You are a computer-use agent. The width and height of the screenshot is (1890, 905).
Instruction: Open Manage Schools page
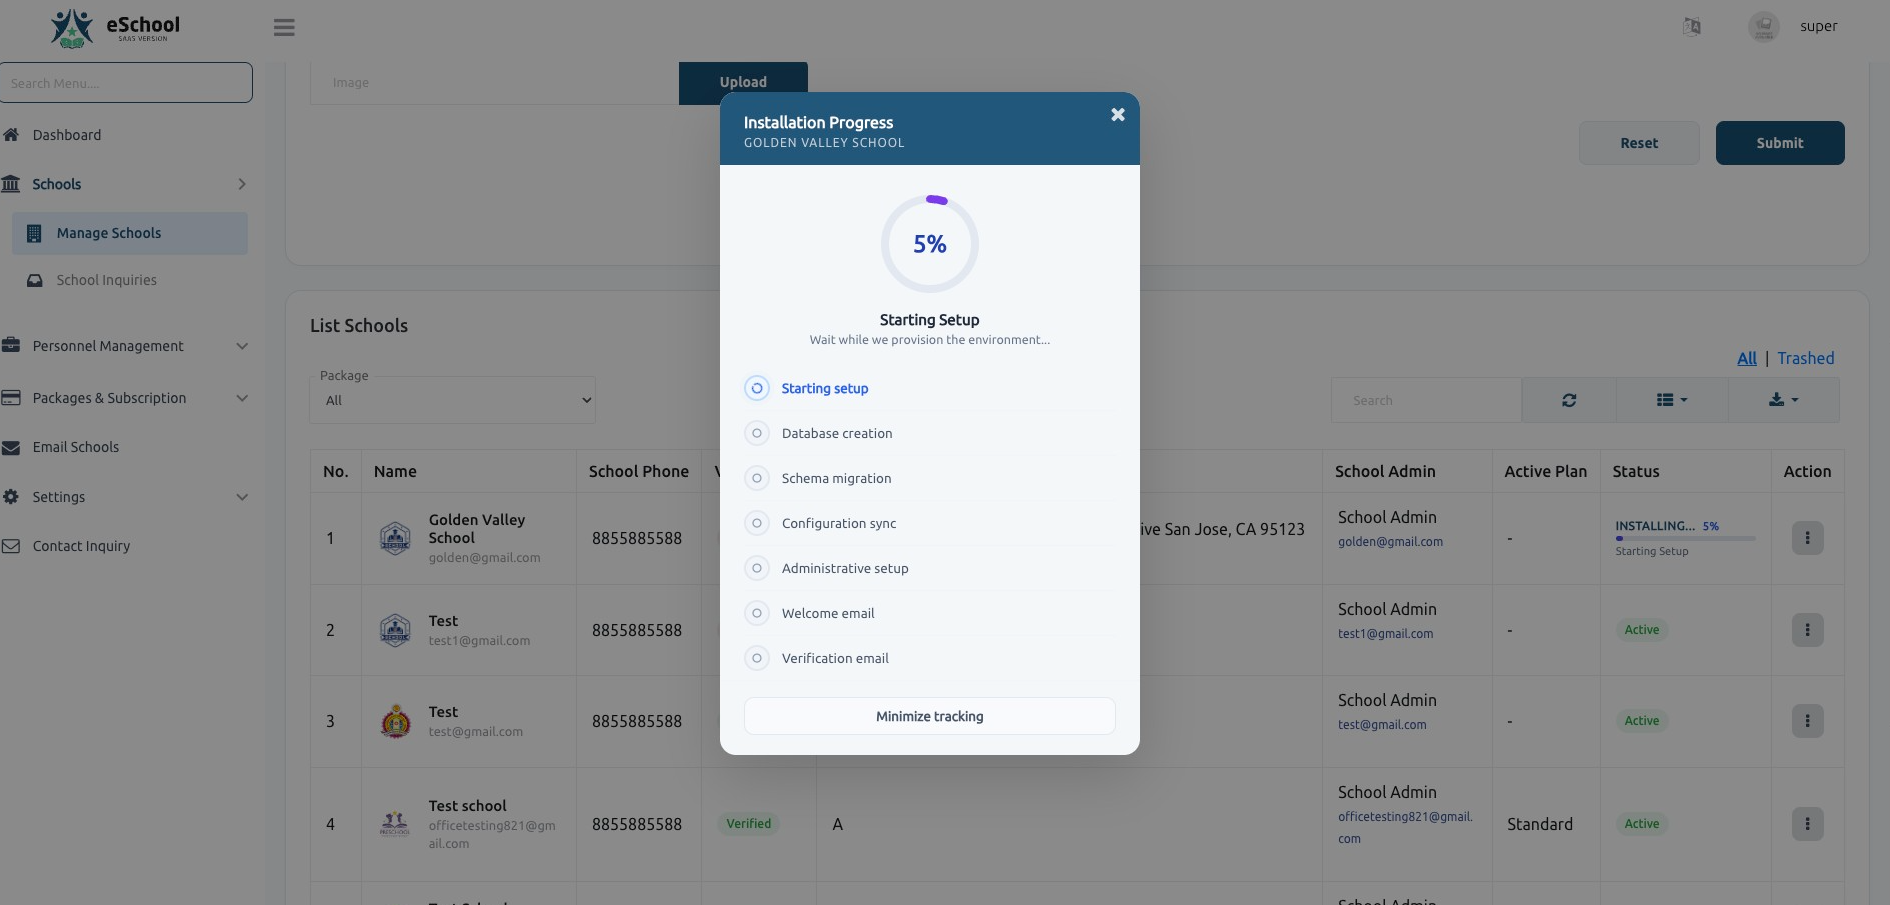(x=130, y=233)
